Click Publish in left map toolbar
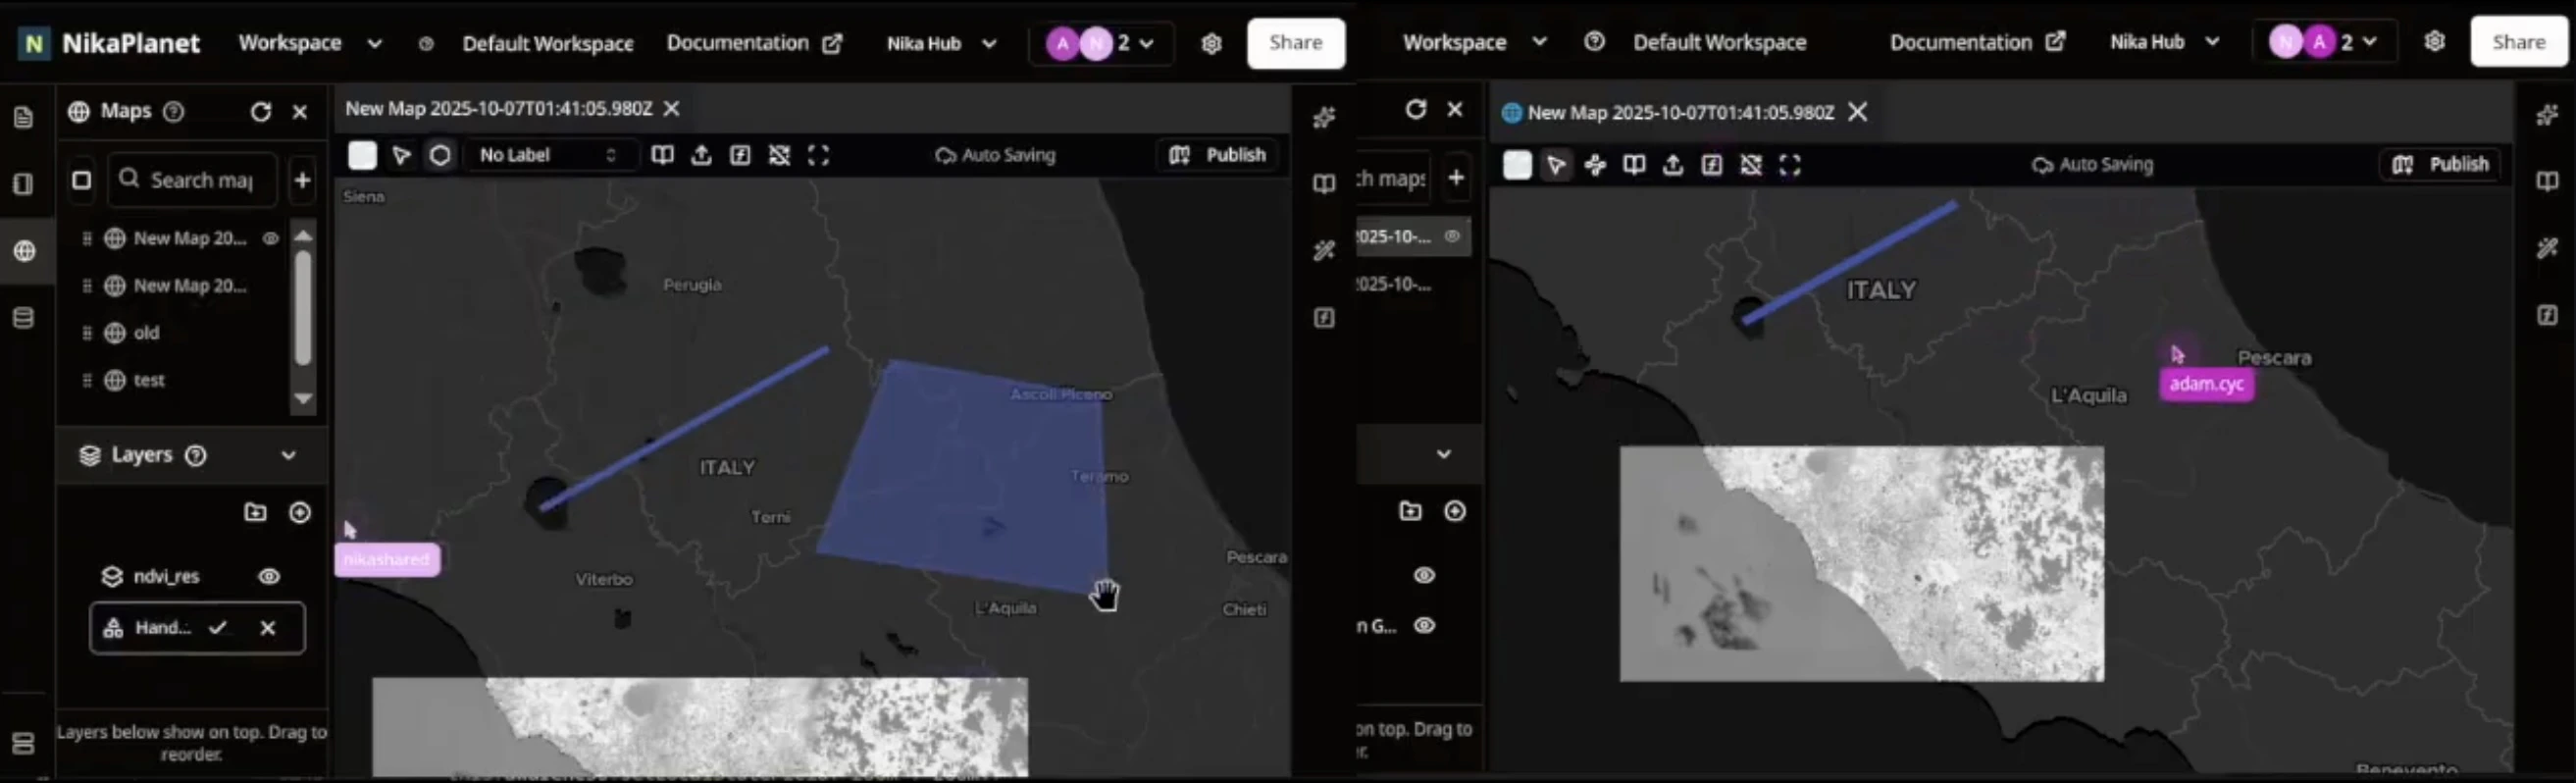Screen dimensions: 2576x783 coord(1219,155)
